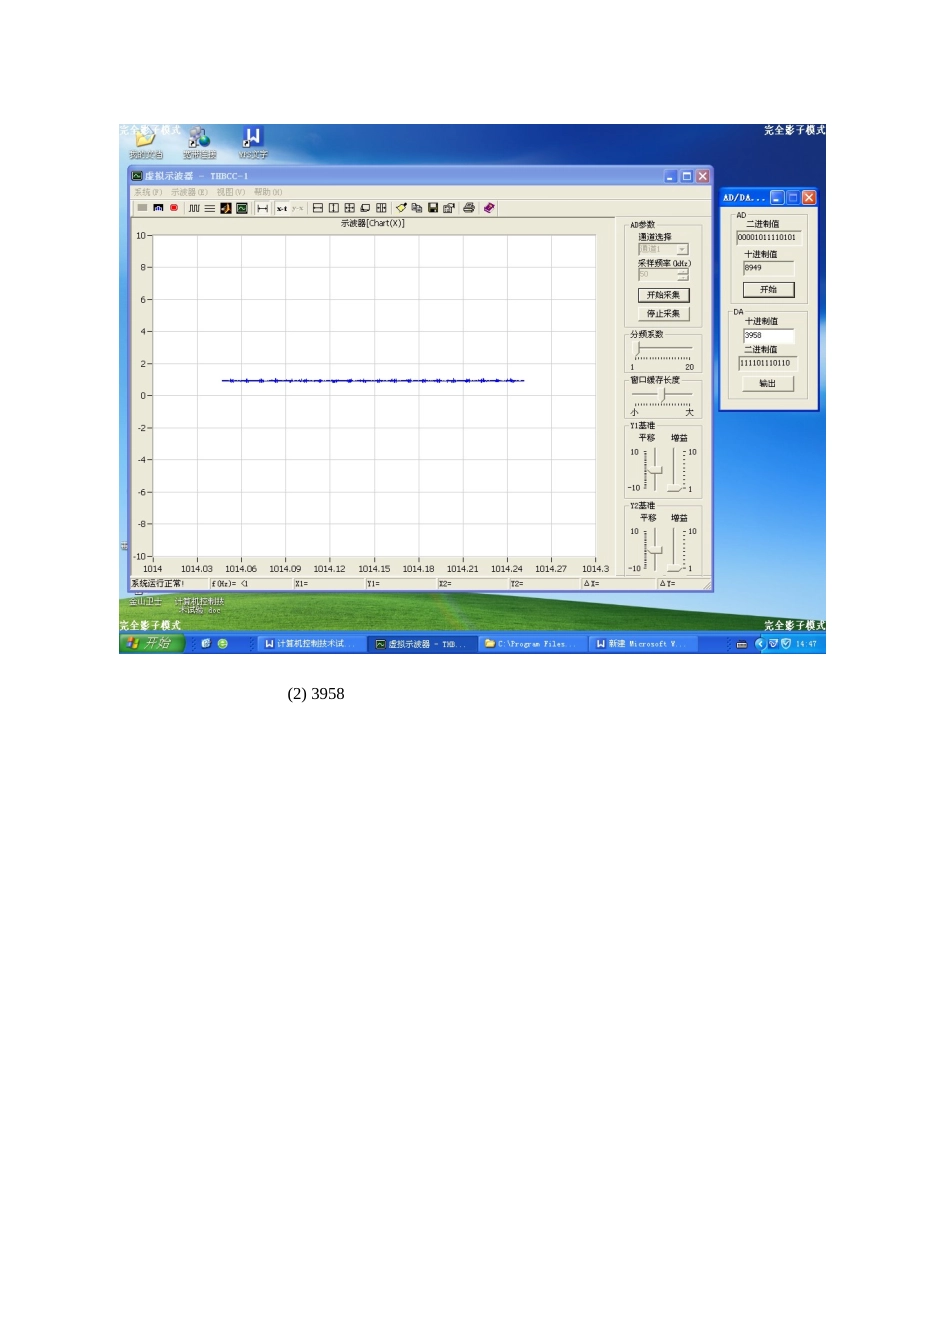Click the printer icon in oscilloscope toolbar
Image resolution: width=950 pixels, height=1344 pixels.
point(469,208)
